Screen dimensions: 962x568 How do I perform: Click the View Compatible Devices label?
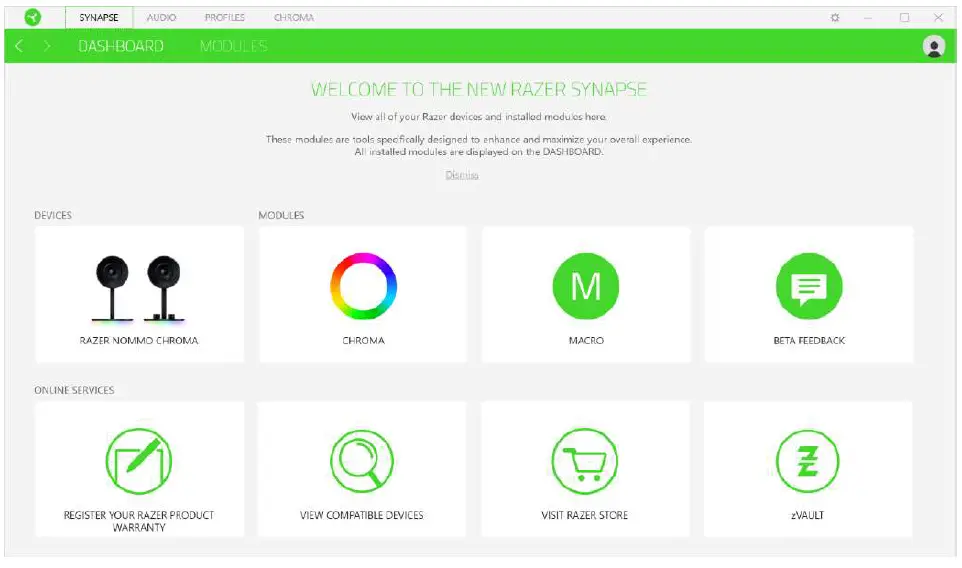click(x=362, y=515)
